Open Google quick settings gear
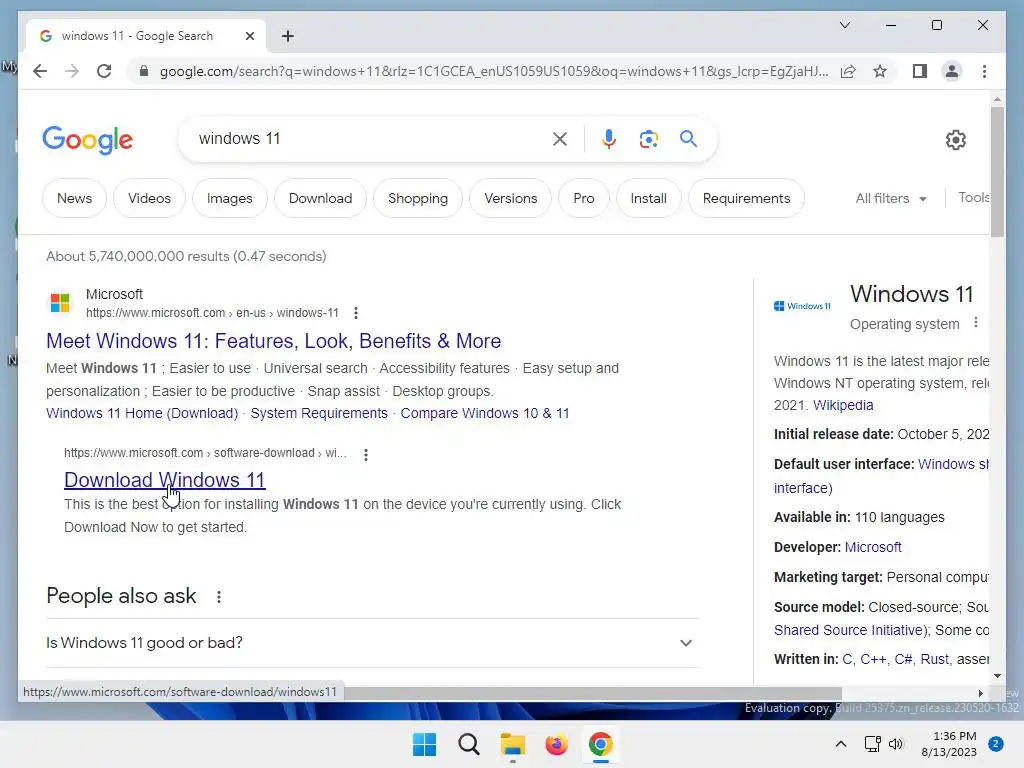This screenshot has height=768, width=1024. [955, 139]
